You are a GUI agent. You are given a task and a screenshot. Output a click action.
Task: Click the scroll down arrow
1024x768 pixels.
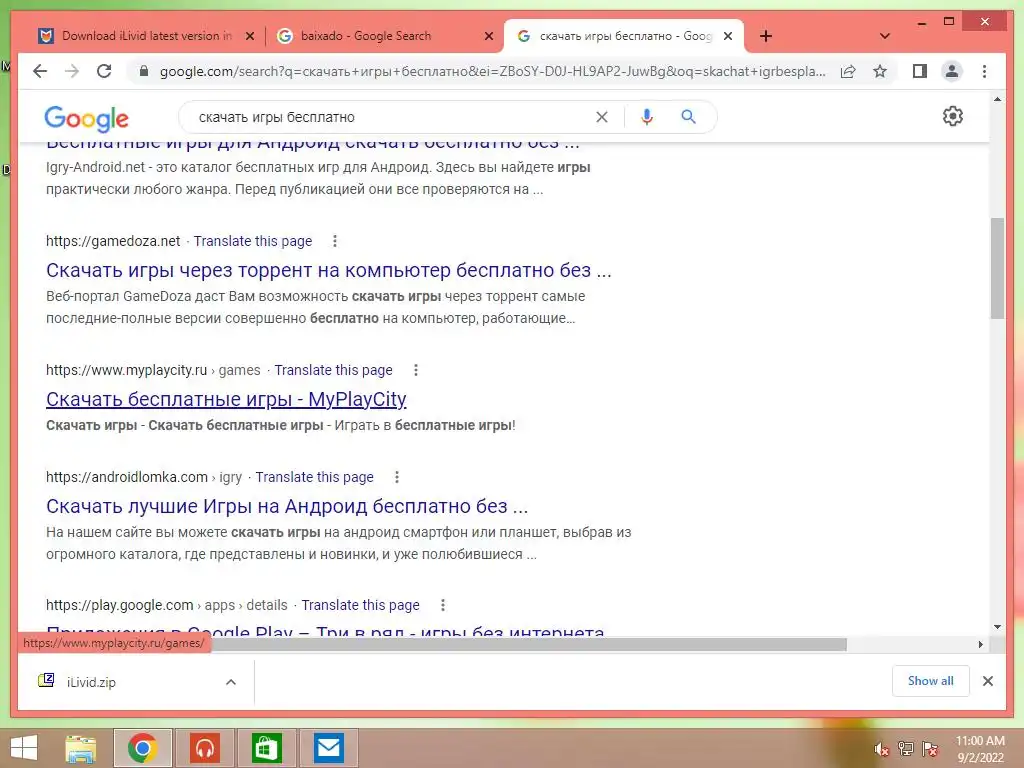(x=997, y=627)
